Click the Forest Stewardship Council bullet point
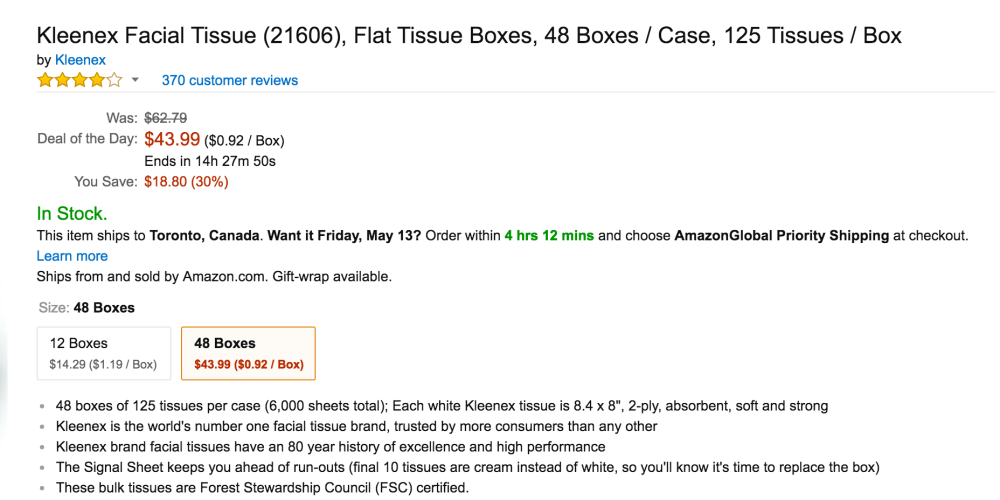 coord(262,488)
